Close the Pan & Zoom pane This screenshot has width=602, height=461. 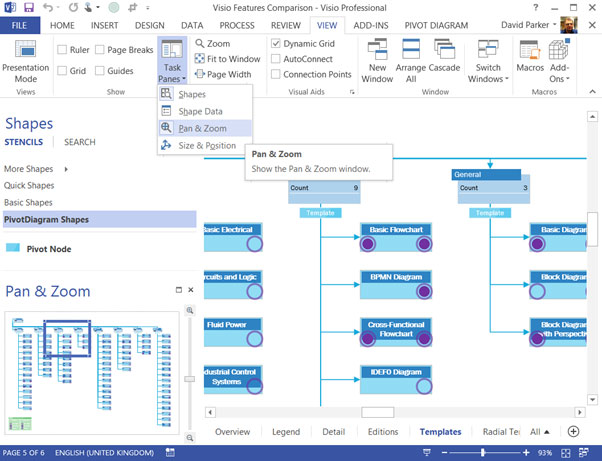tap(191, 290)
